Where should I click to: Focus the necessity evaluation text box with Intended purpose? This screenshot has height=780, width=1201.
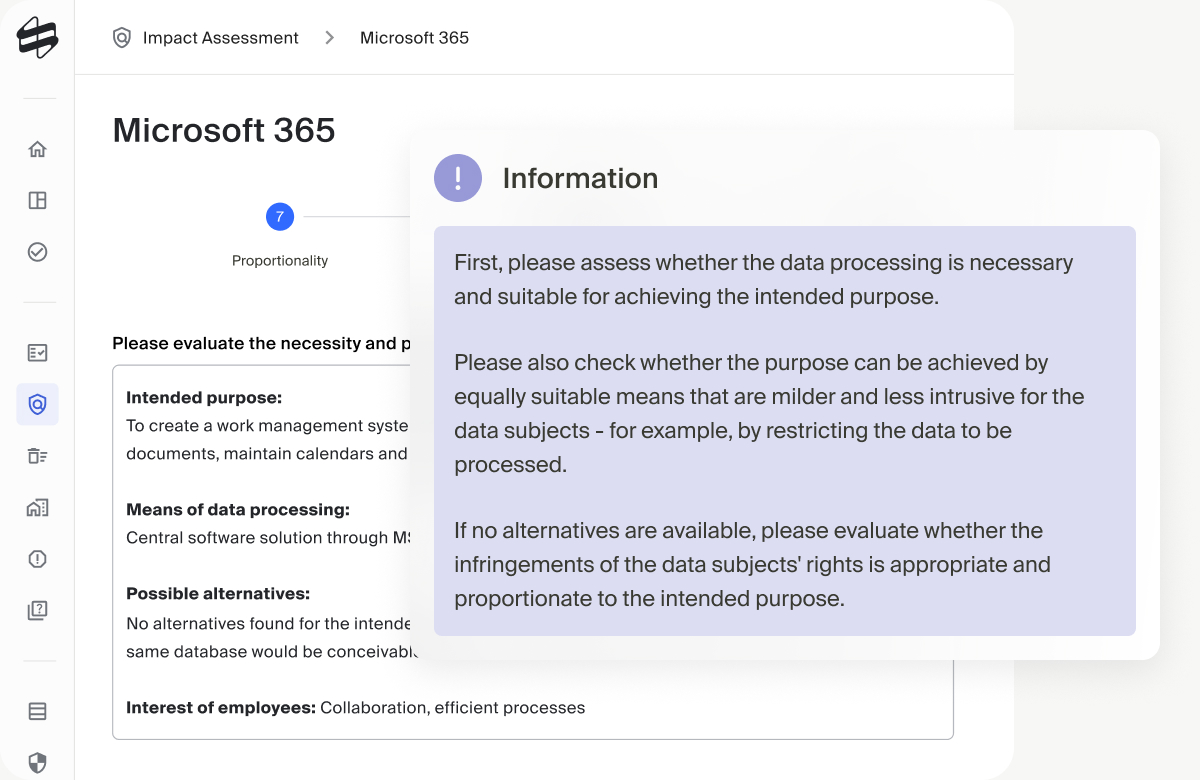coord(533,552)
